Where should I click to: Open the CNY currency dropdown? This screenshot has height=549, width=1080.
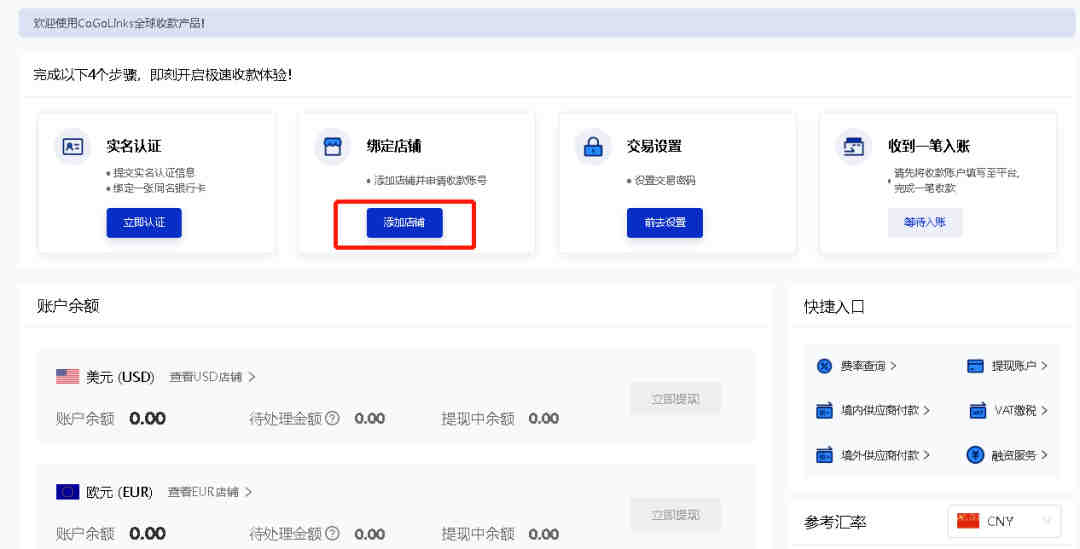[x=1003, y=521]
